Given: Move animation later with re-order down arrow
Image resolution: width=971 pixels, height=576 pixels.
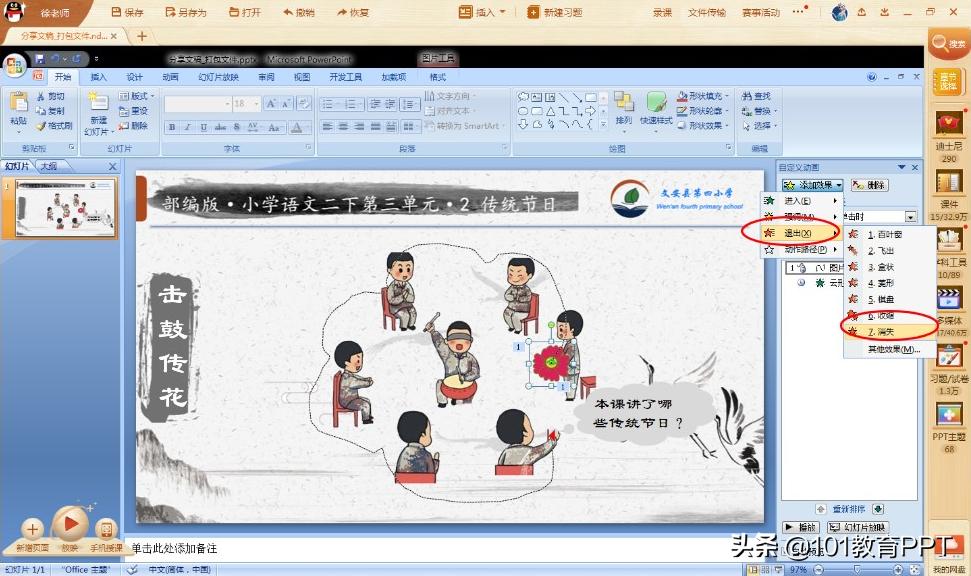Looking at the screenshot, I should point(877,509).
